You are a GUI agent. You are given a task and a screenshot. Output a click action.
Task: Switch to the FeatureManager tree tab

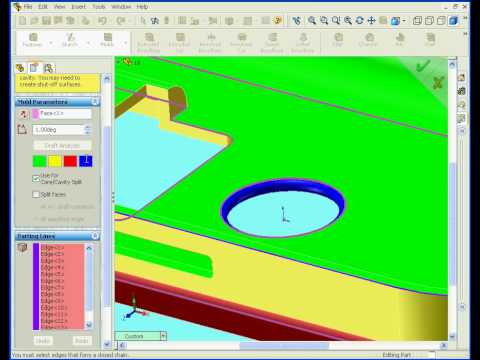20,68
